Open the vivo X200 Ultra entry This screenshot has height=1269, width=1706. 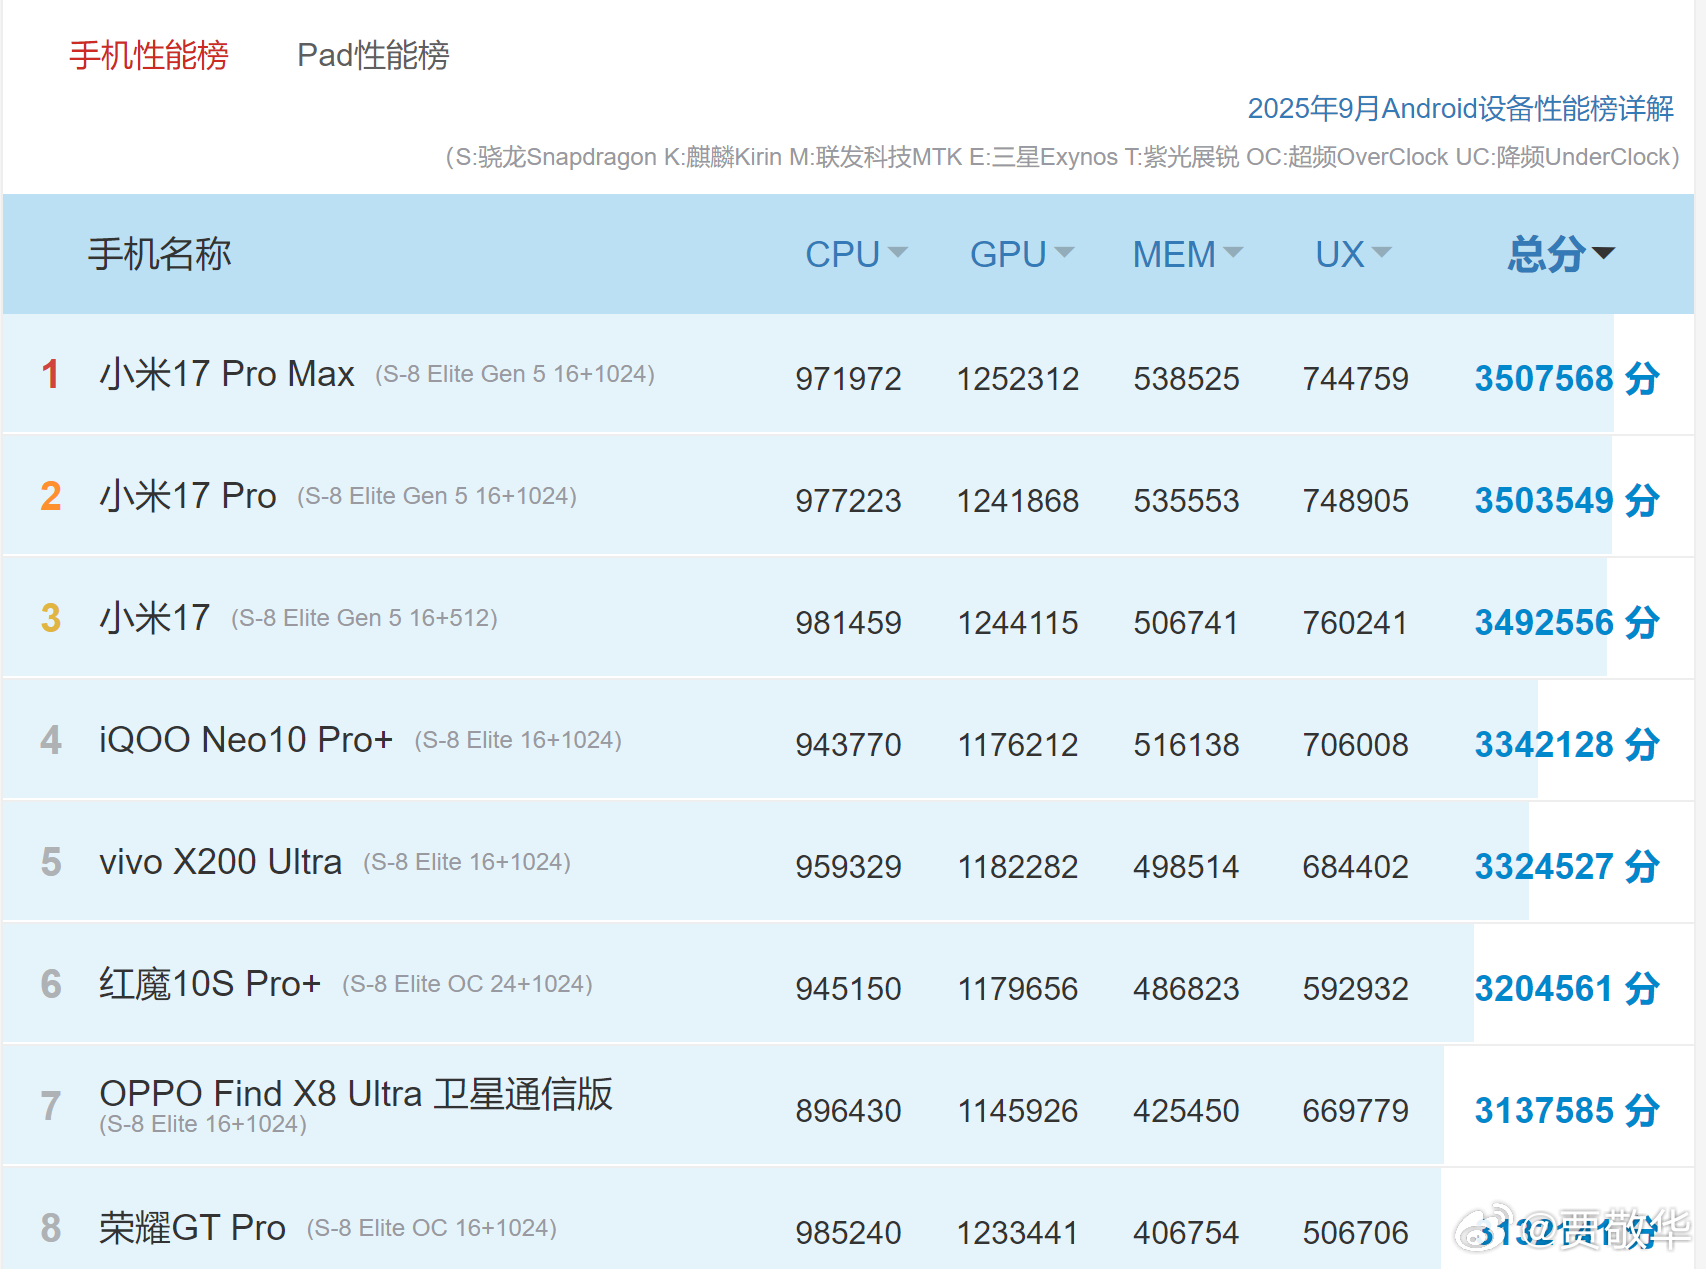click(221, 862)
